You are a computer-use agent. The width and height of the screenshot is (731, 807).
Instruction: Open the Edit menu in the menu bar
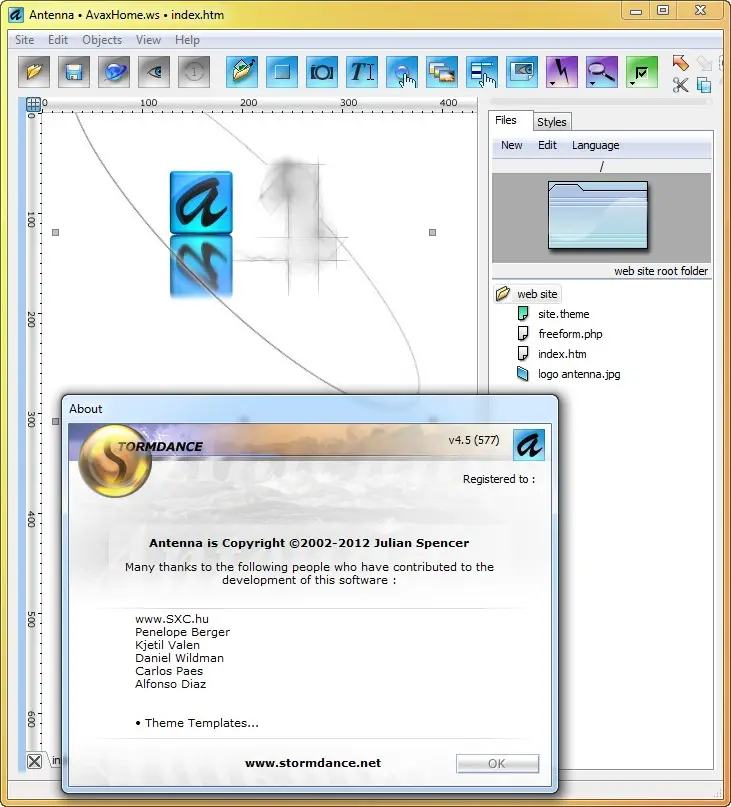point(58,40)
